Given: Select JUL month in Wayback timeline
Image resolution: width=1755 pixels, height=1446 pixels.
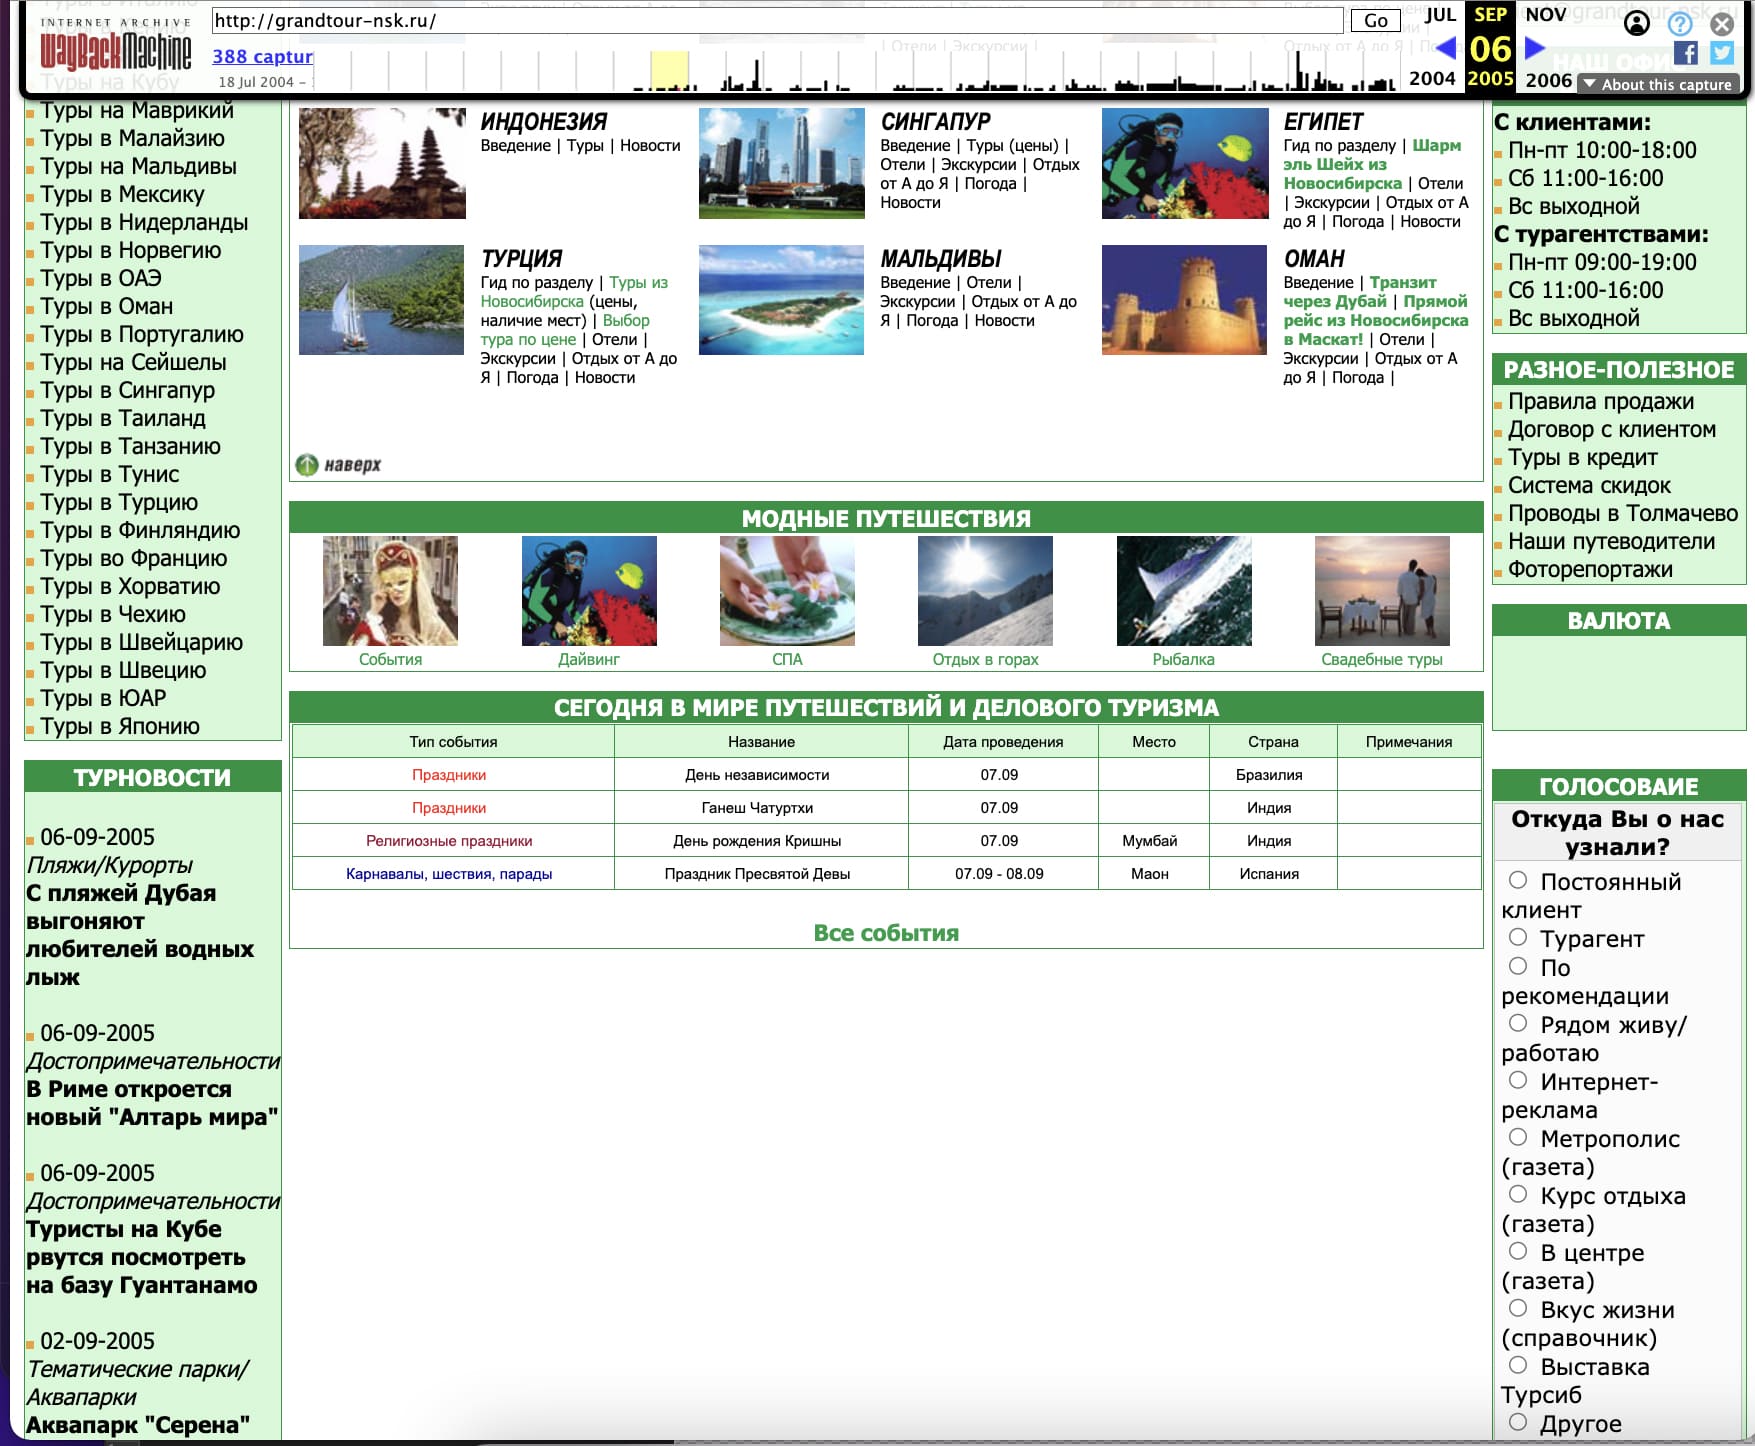Looking at the screenshot, I should coord(1440,15).
